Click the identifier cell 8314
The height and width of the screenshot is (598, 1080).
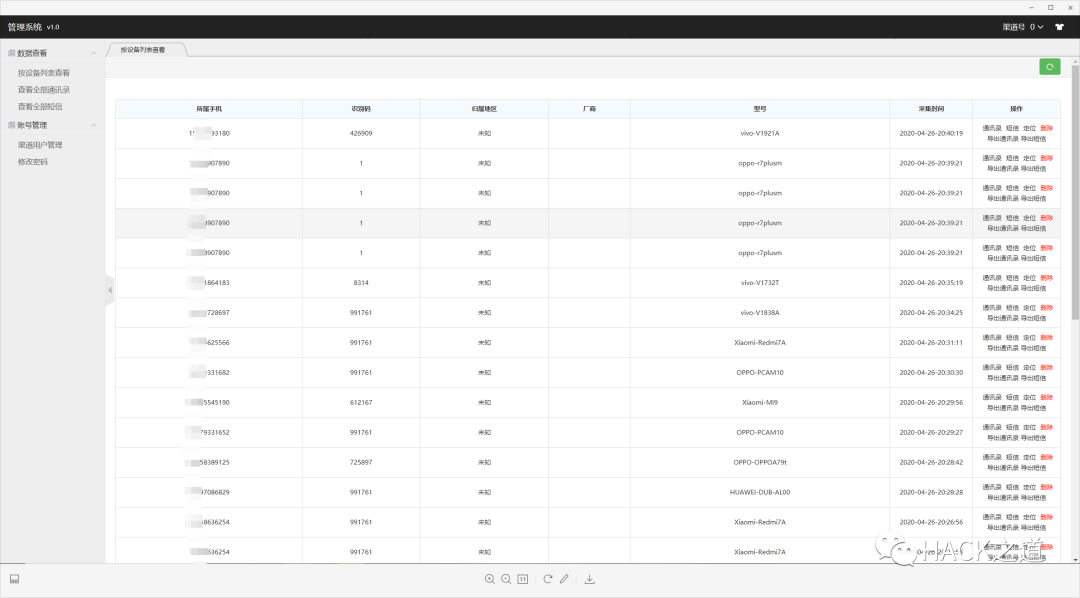pyautogui.click(x=361, y=283)
